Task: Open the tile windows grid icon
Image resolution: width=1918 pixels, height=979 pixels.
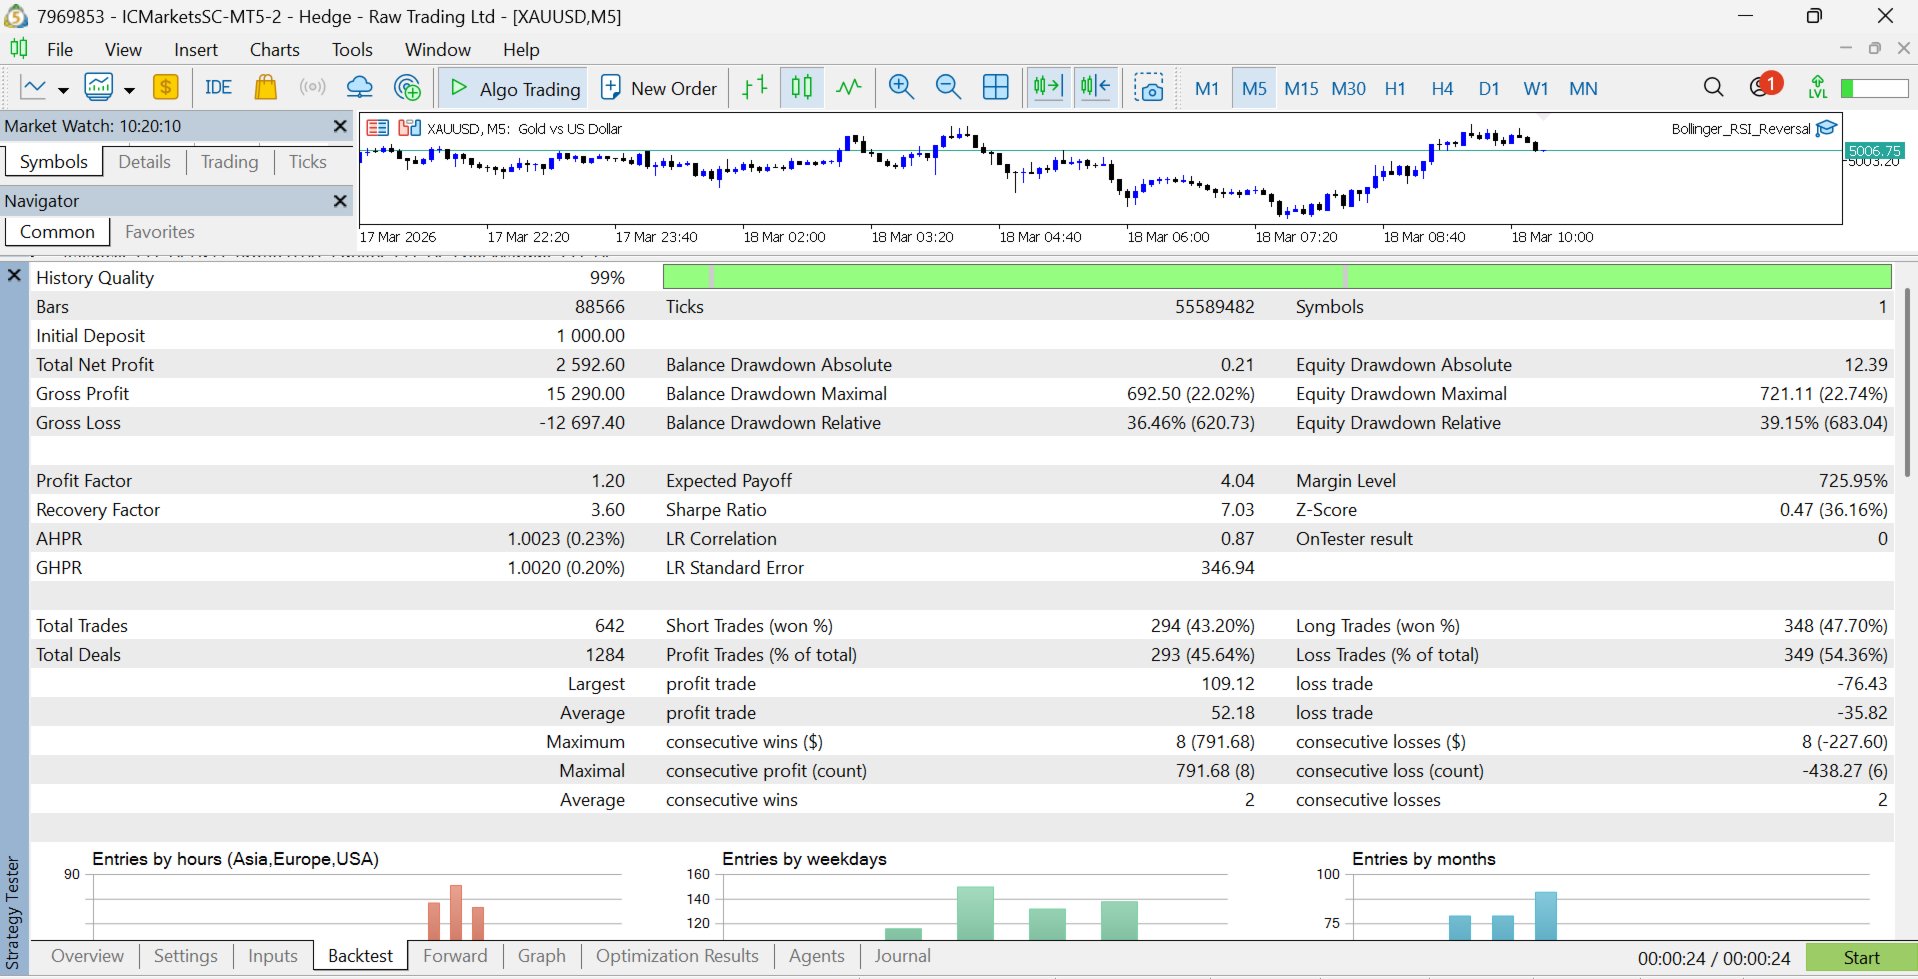Action: click(996, 88)
